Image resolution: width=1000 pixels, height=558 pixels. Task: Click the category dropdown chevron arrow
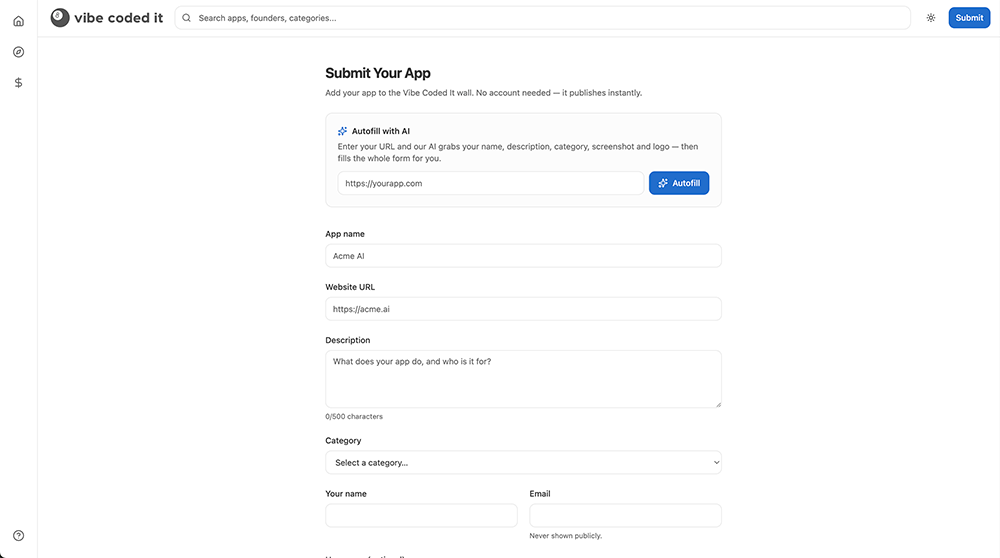click(716, 462)
